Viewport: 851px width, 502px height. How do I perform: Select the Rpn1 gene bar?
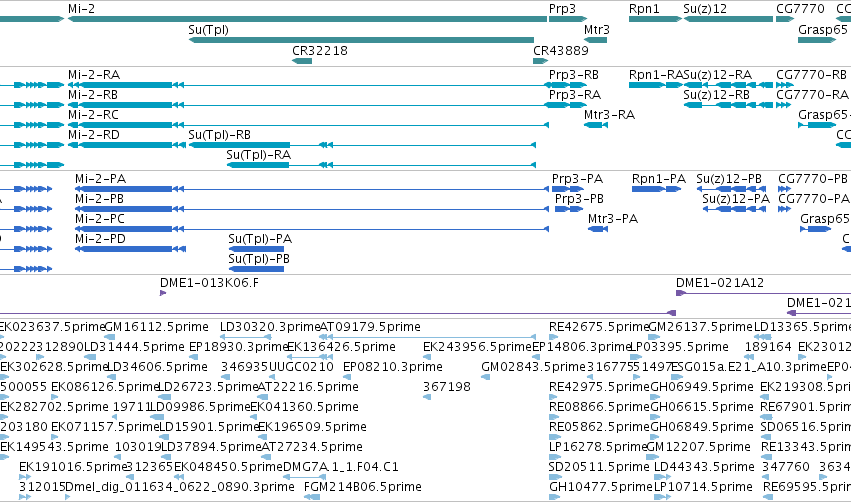(655, 19)
